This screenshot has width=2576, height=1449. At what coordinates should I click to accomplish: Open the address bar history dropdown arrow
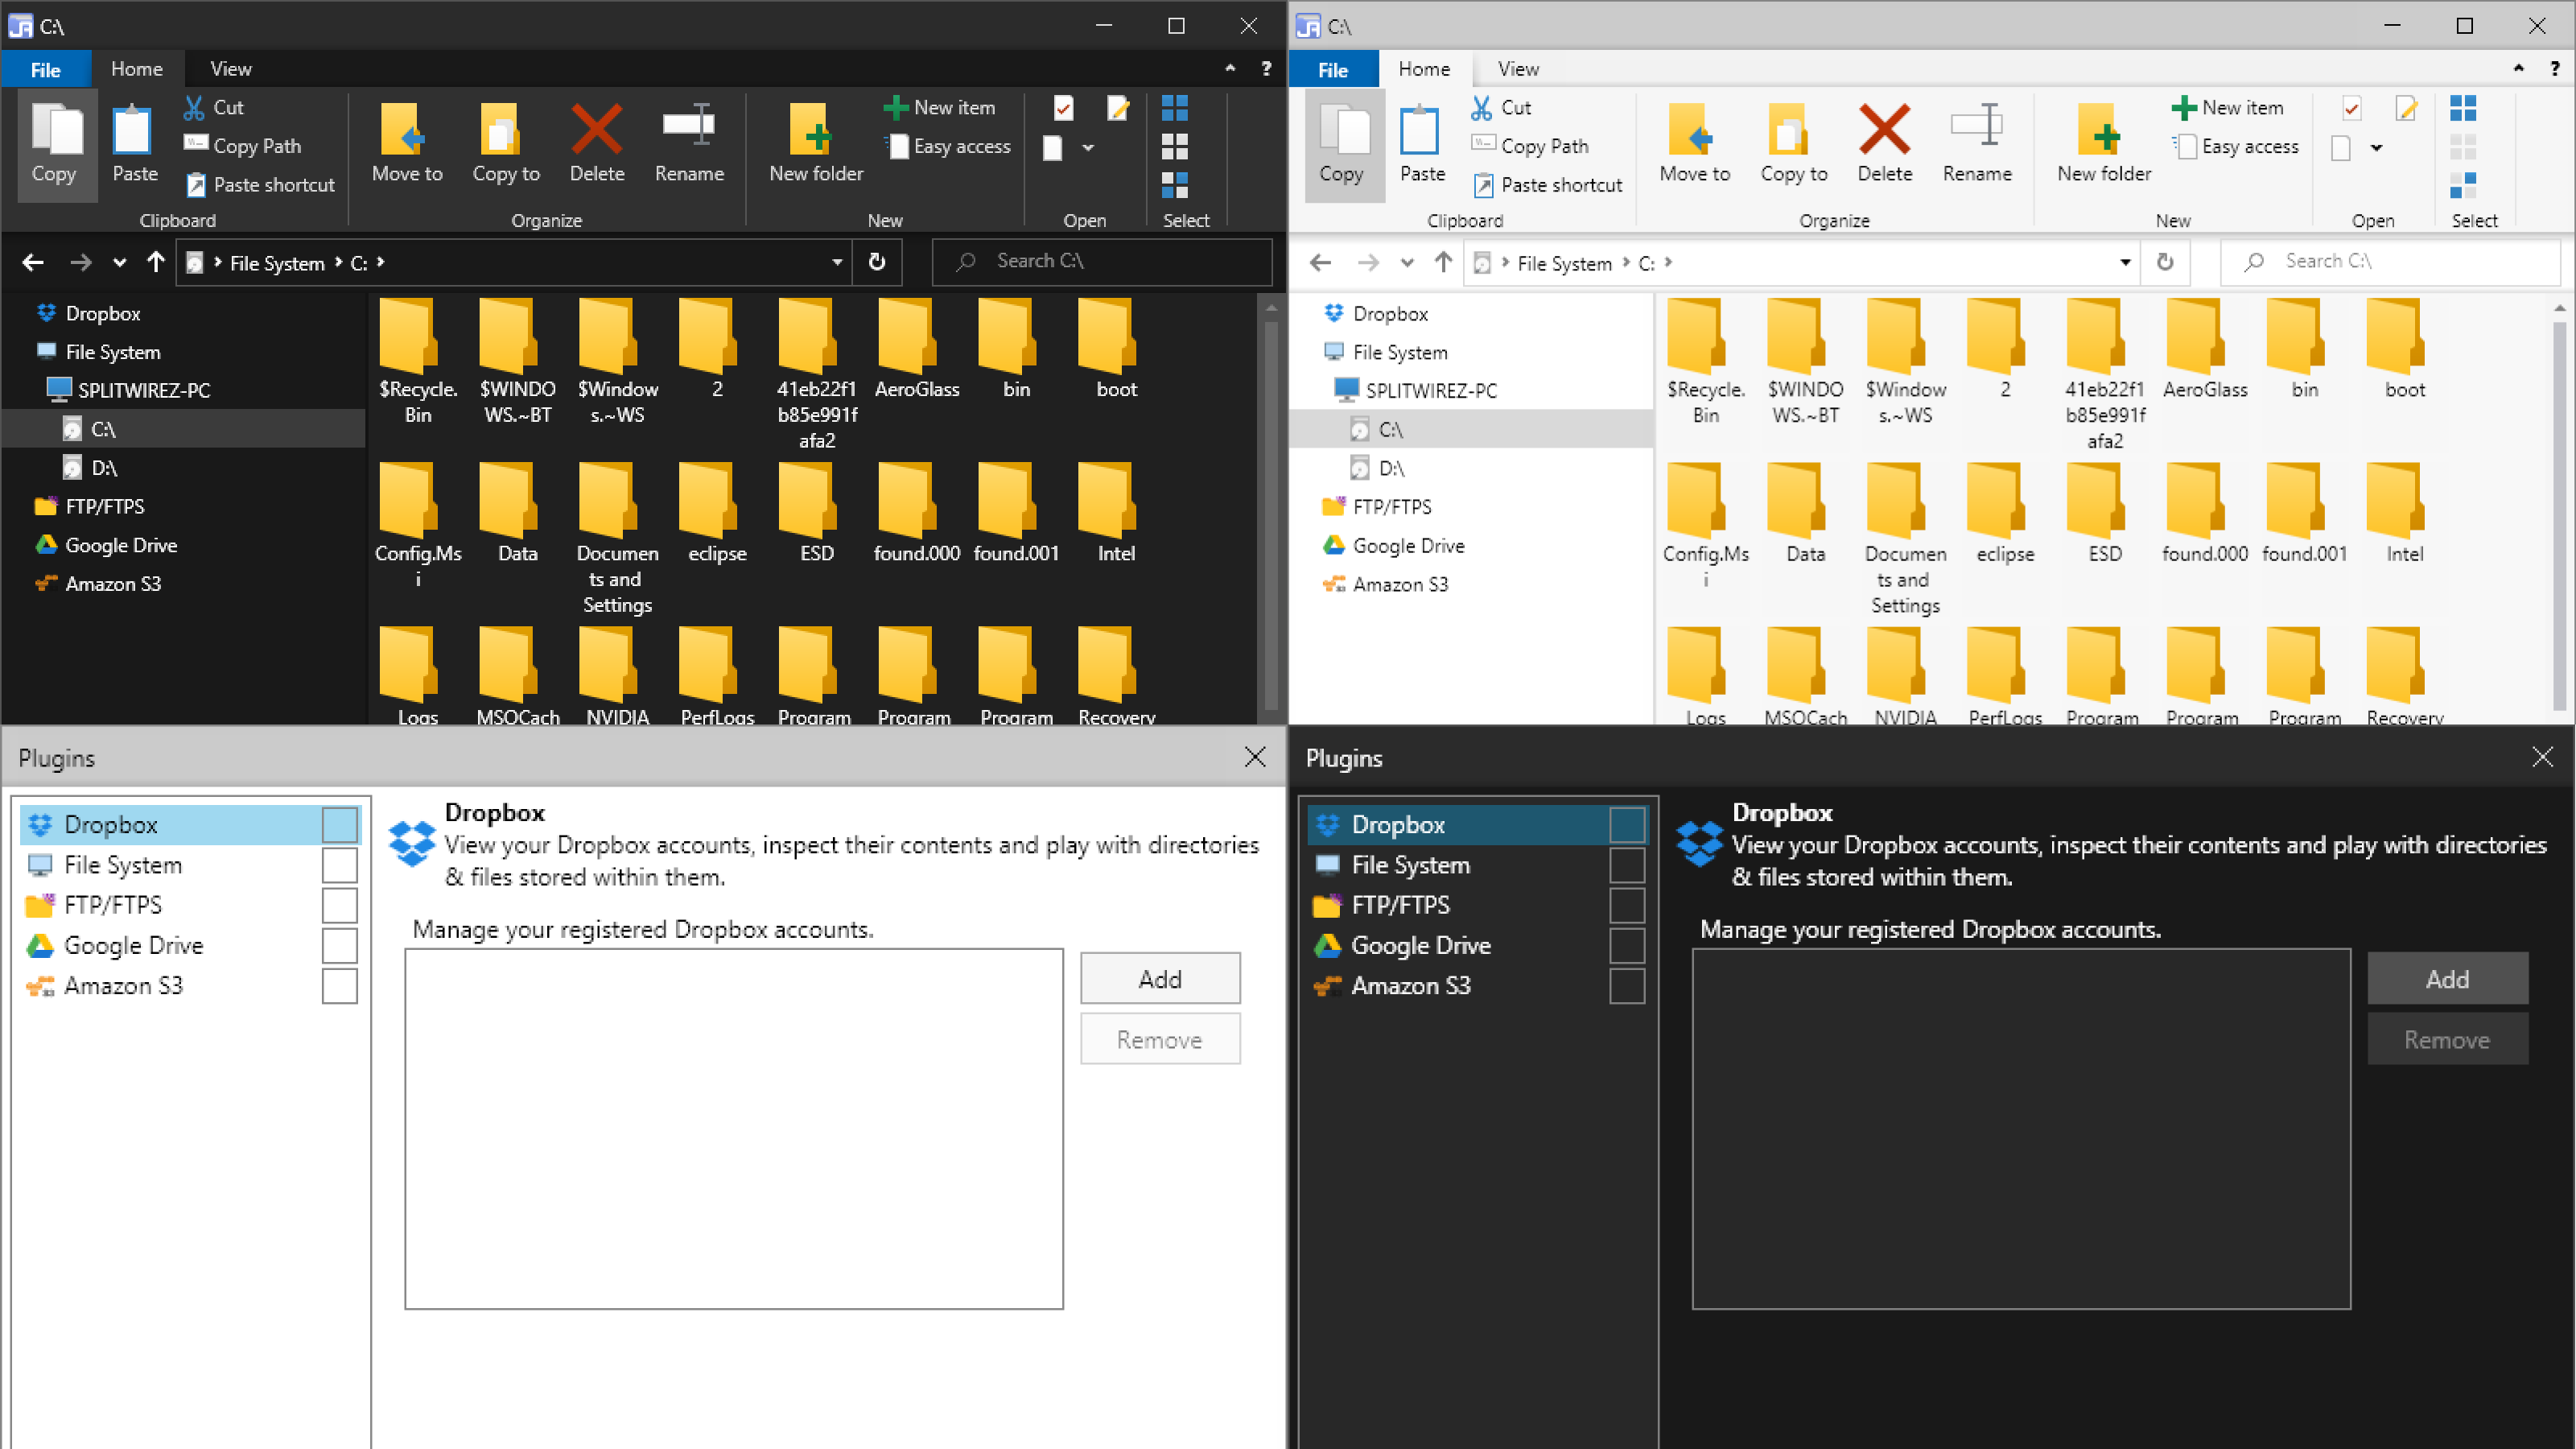click(x=836, y=262)
